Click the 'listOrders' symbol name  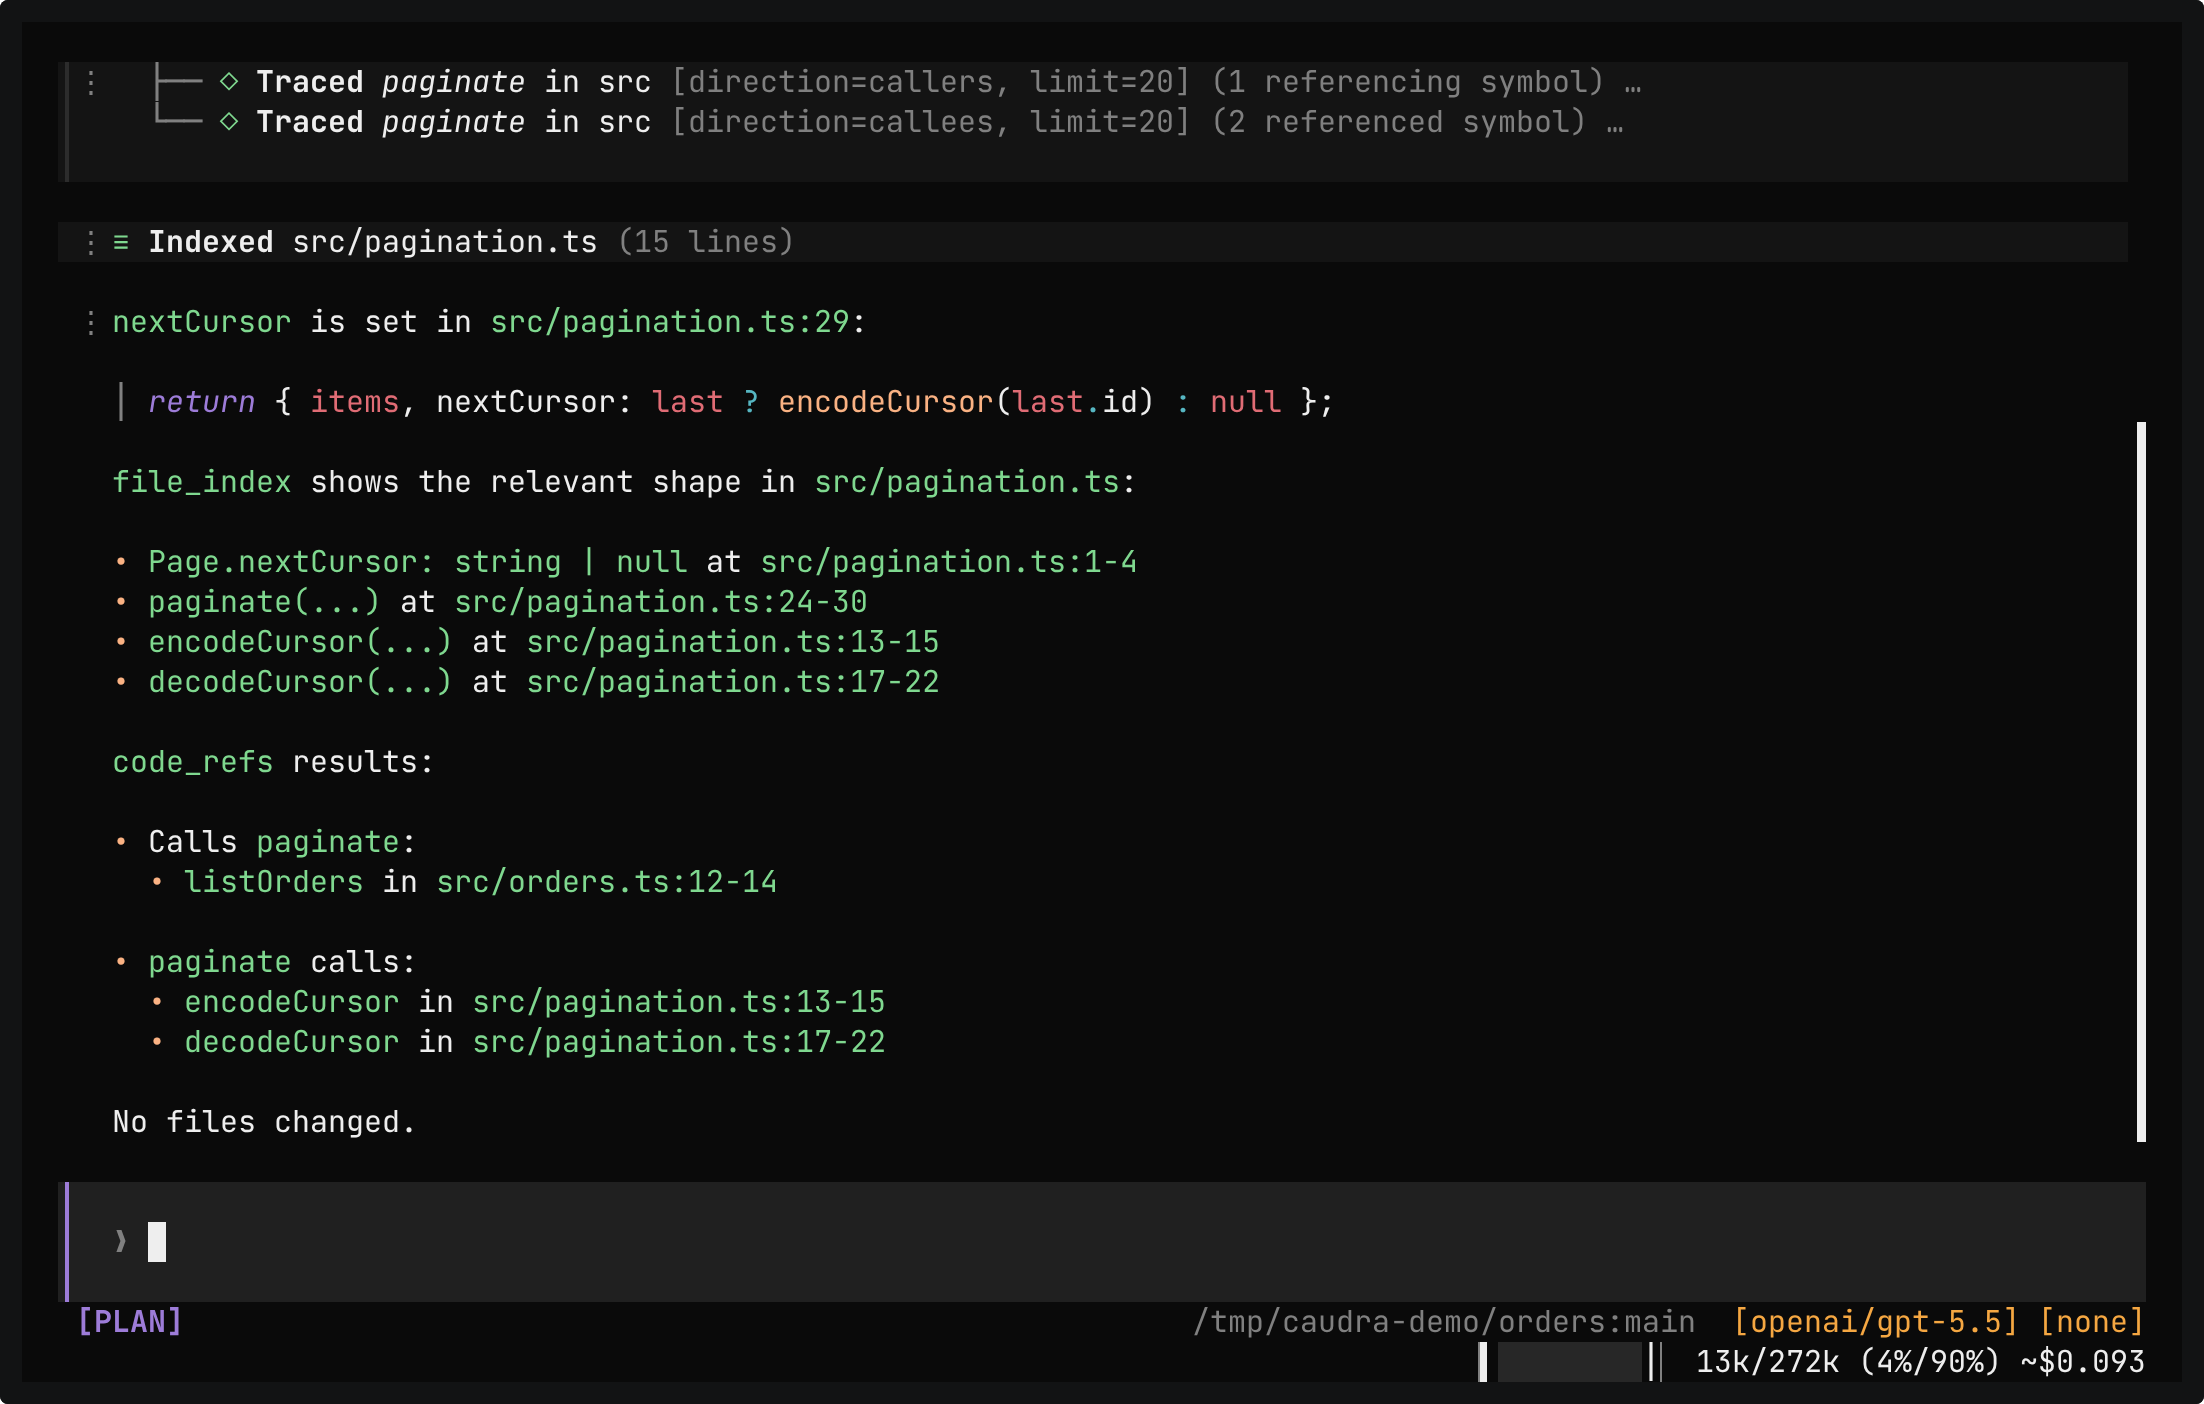pos(274,882)
